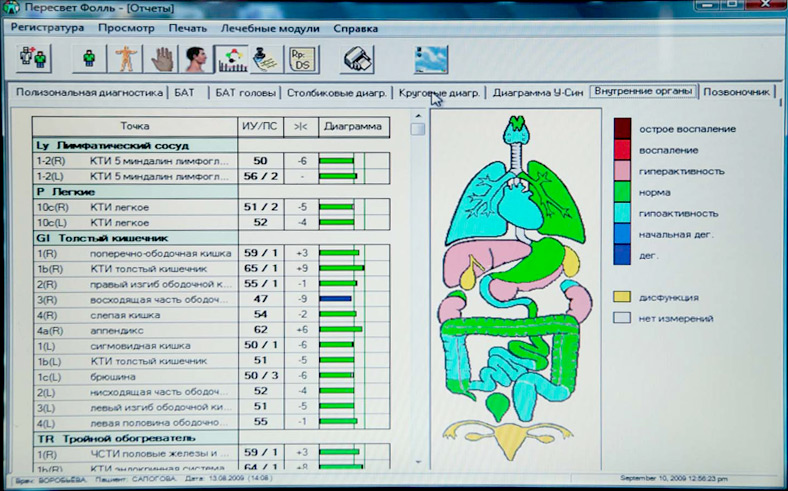Click the patient registration icon with two figures

(33, 59)
